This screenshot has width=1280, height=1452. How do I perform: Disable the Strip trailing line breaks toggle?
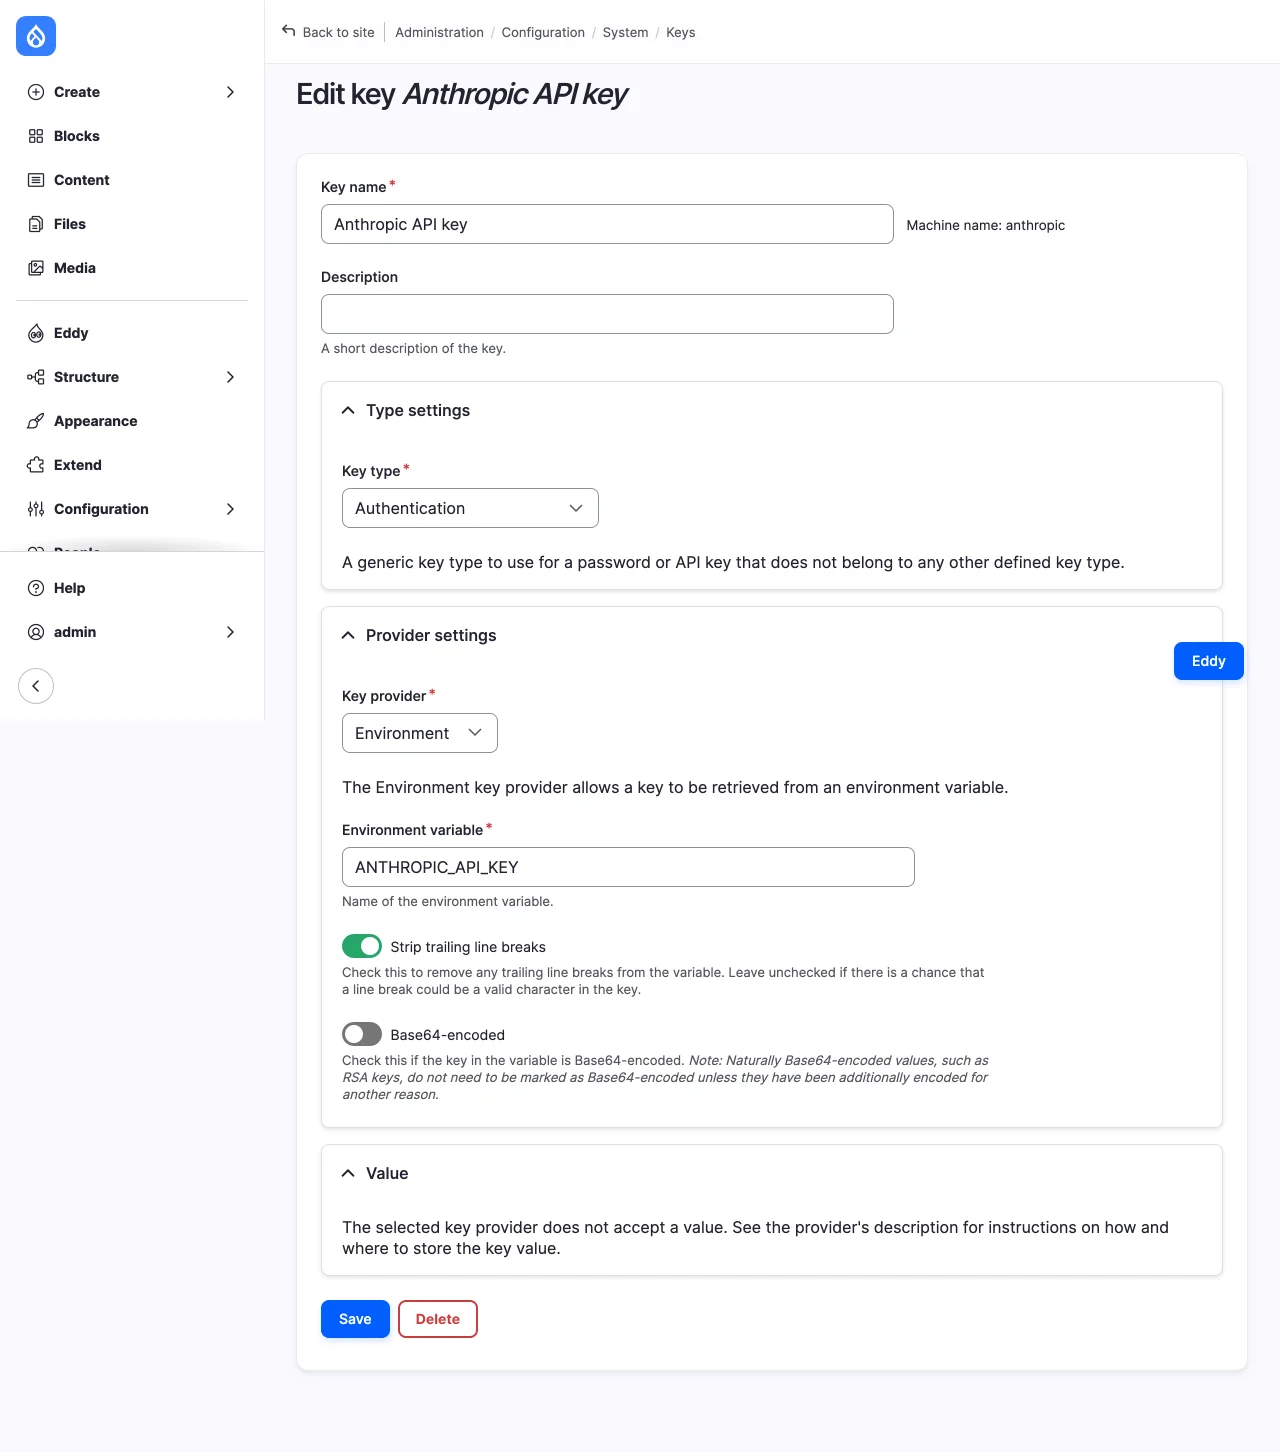pyautogui.click(x=362, y=946)
